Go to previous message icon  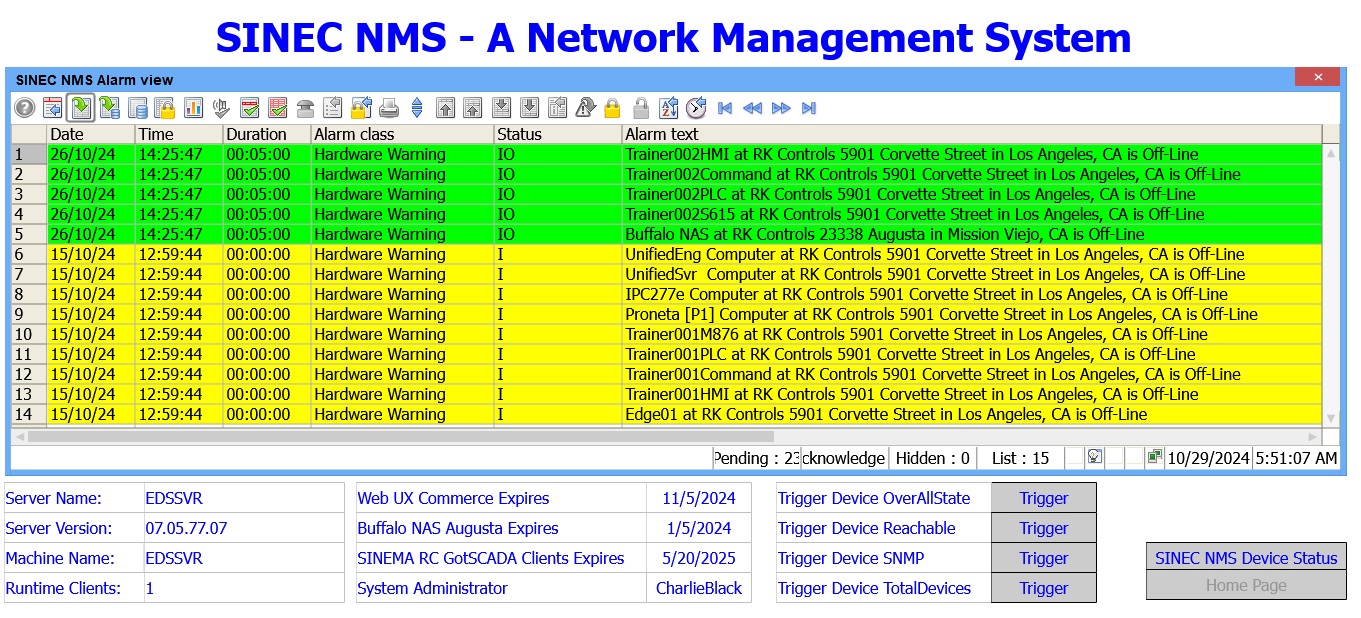pos(472,108)
